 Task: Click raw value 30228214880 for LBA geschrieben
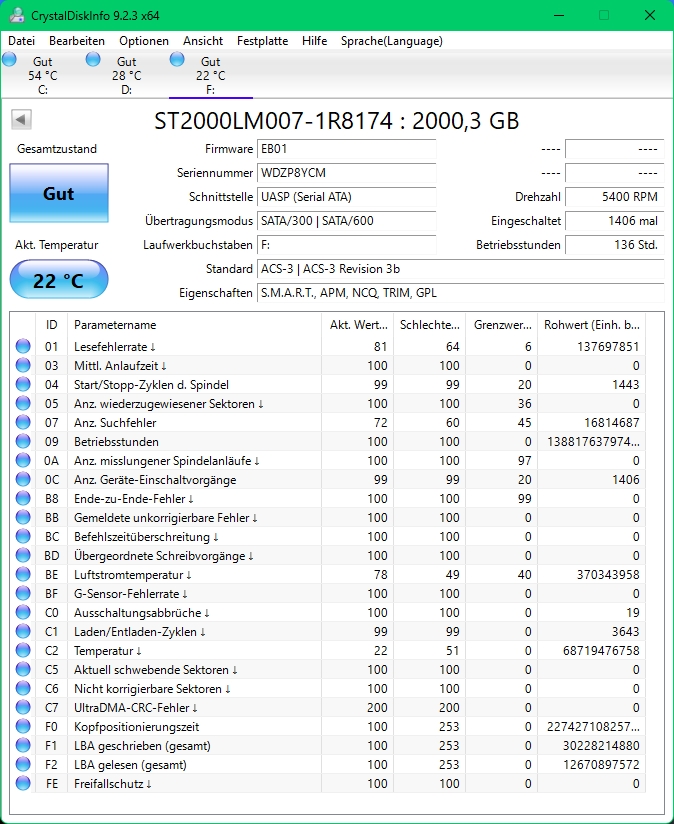click(x=601, y=746)
